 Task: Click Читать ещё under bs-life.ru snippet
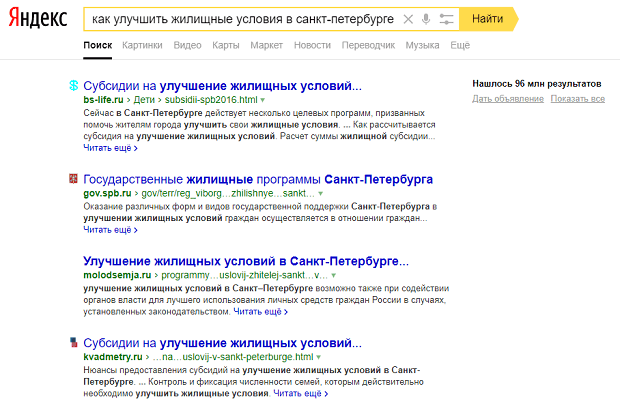[x=110, y=148]
